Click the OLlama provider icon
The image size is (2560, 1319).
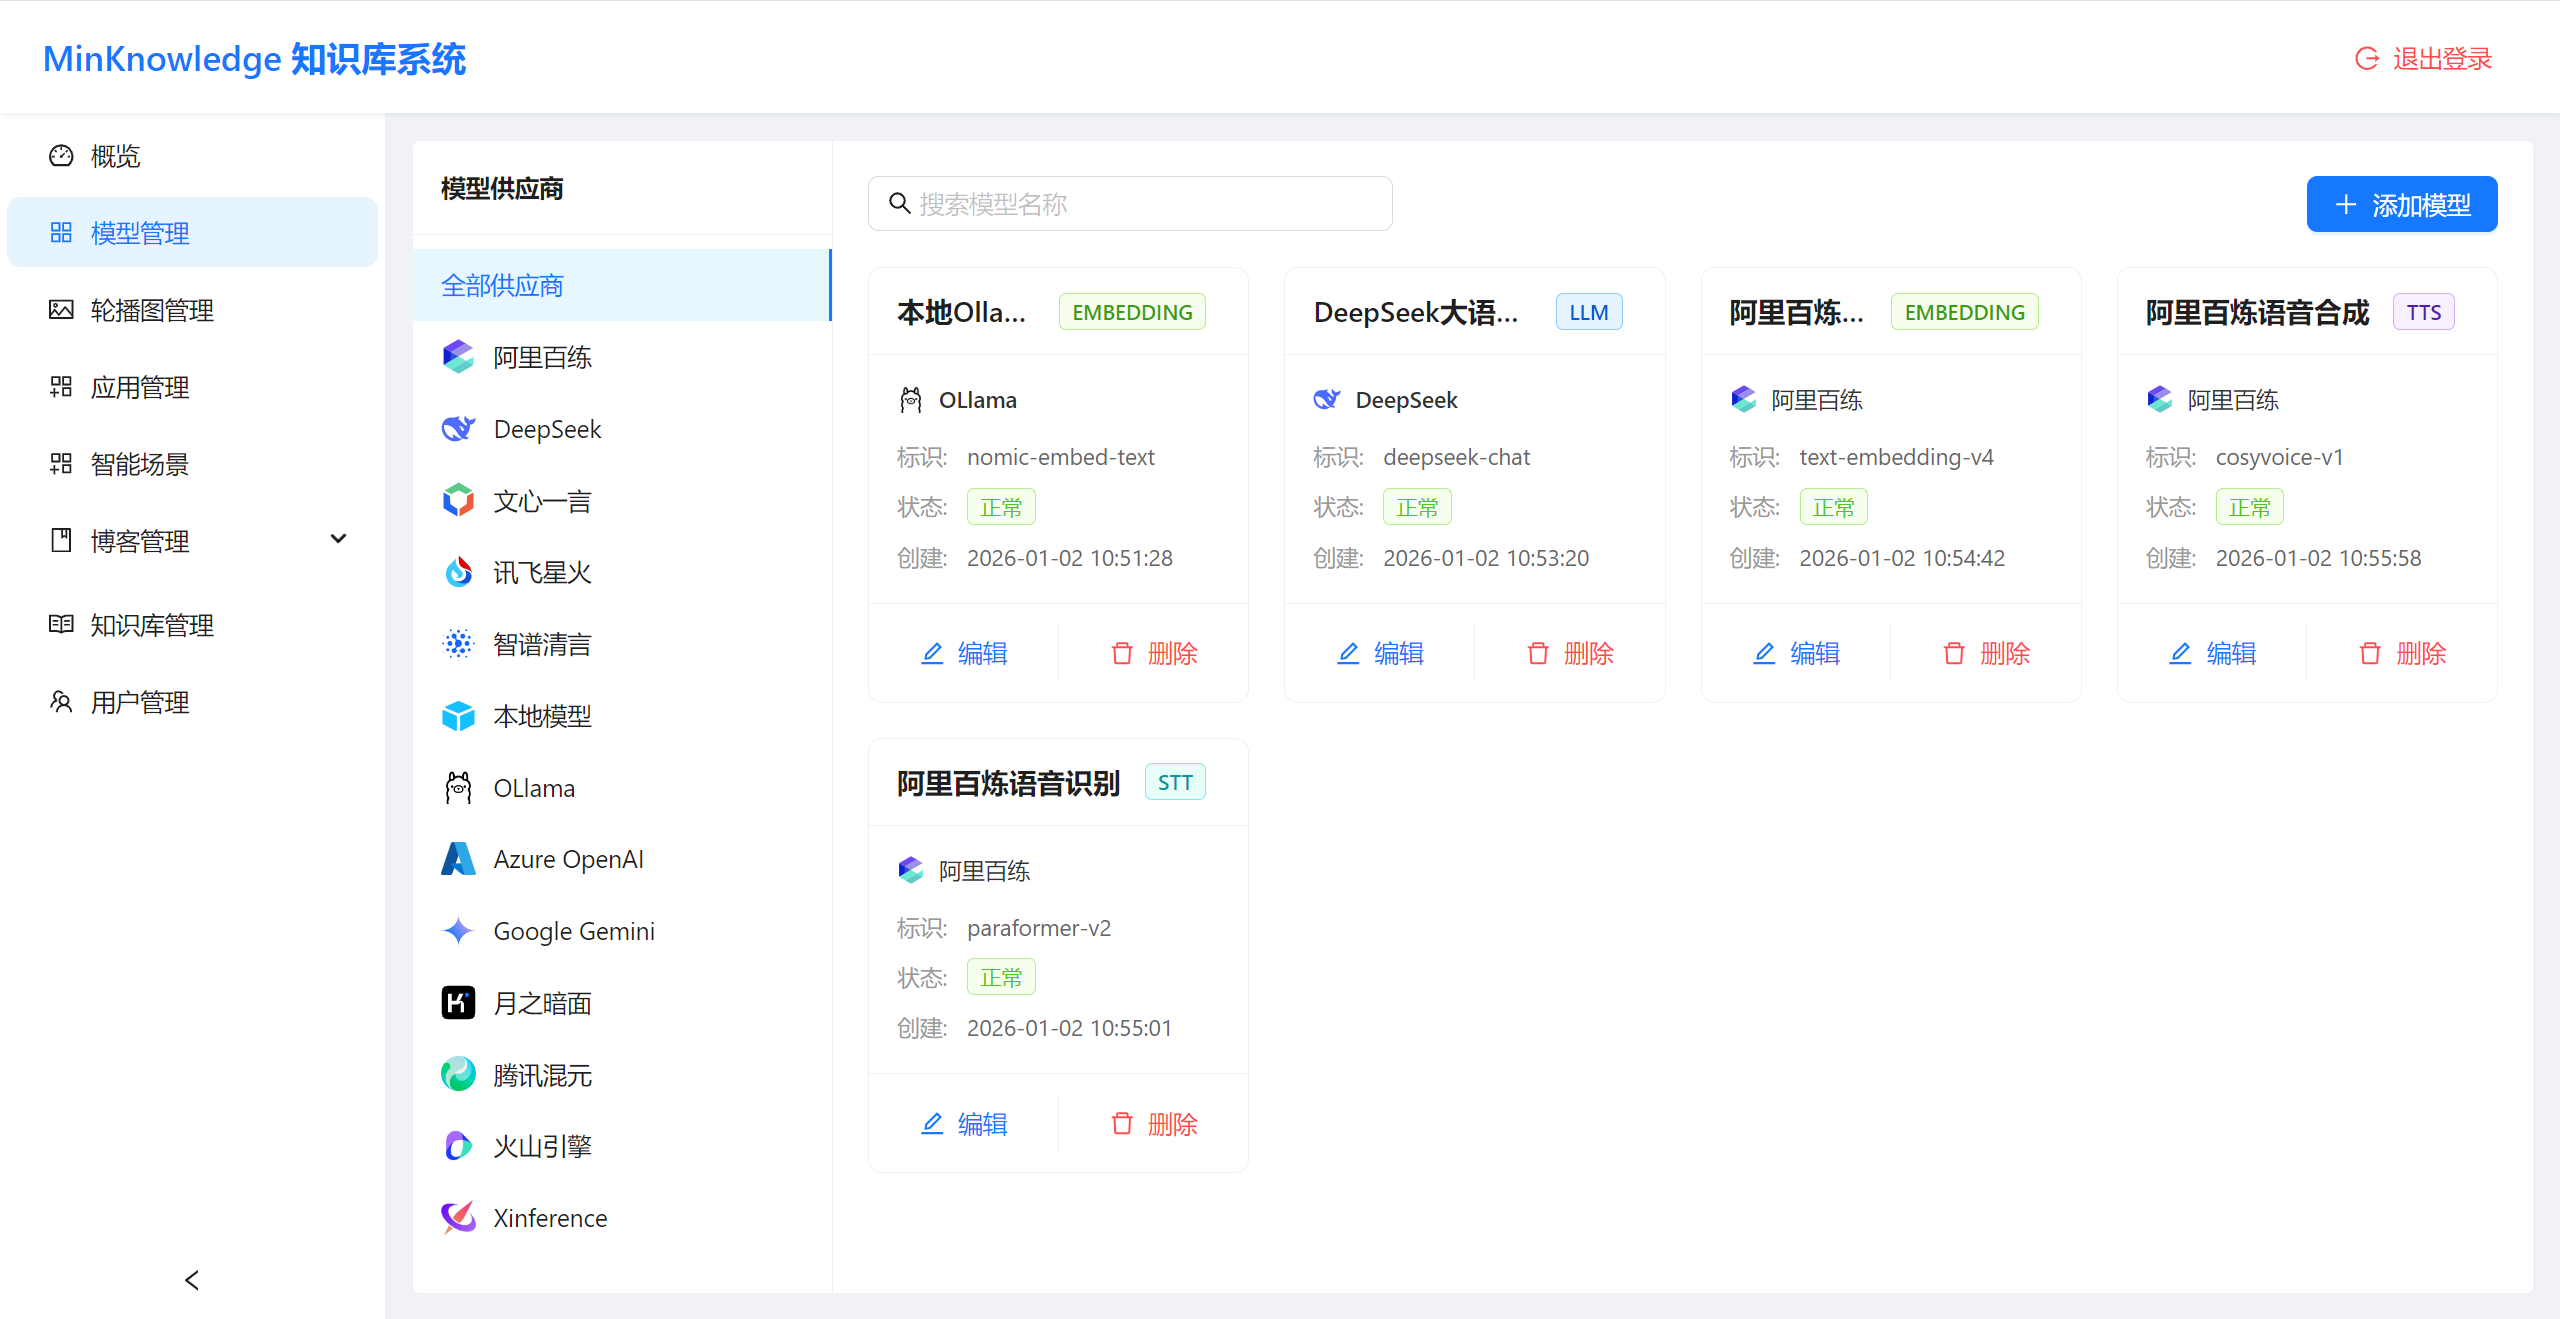tap(458, 787)
